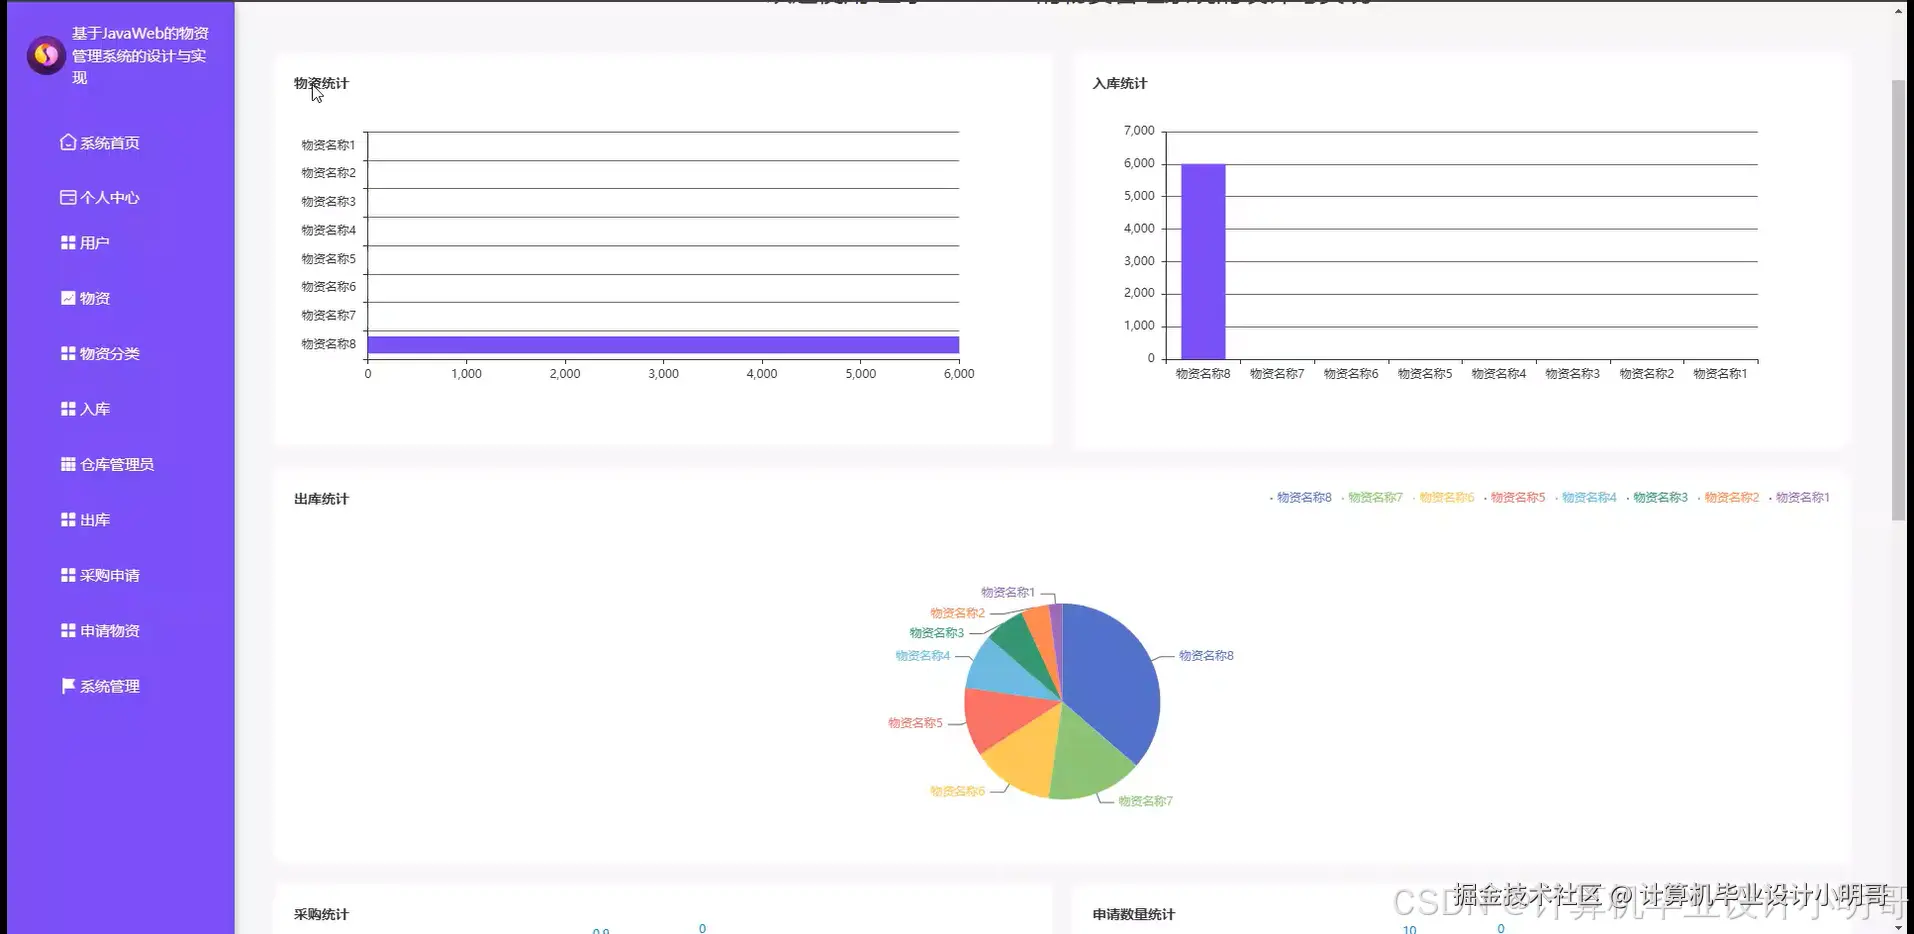1914x934 pixels.
Task: Click the table icon beside 仓库管理员
Action: tap(68, 464)
